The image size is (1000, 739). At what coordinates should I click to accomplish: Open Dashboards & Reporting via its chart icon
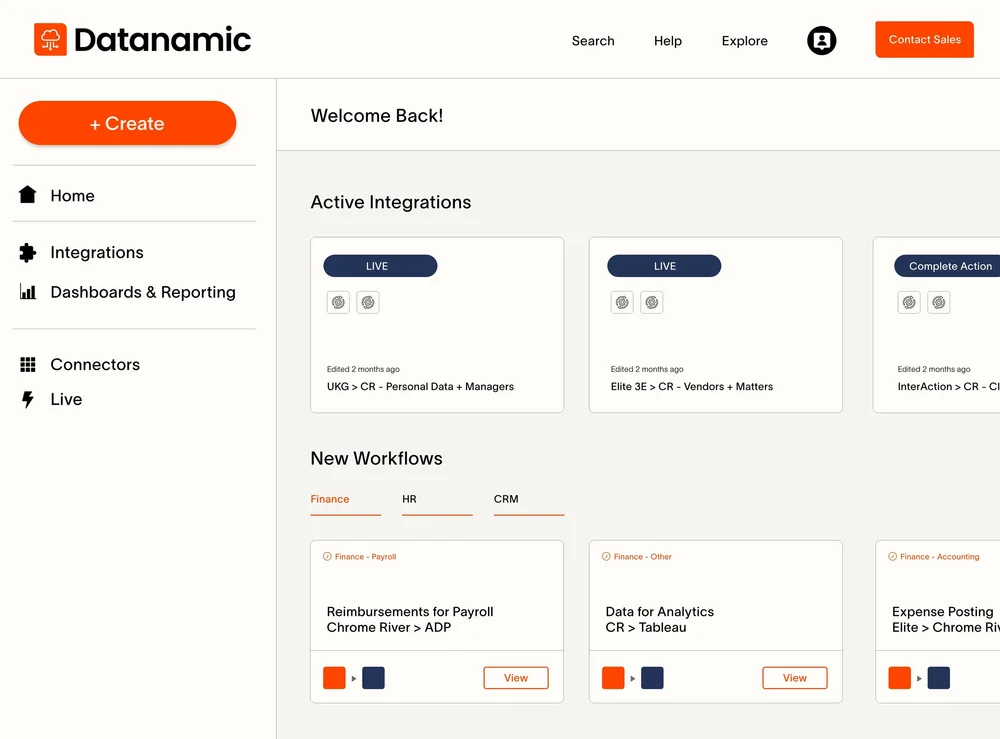click(x=28, y=292)
